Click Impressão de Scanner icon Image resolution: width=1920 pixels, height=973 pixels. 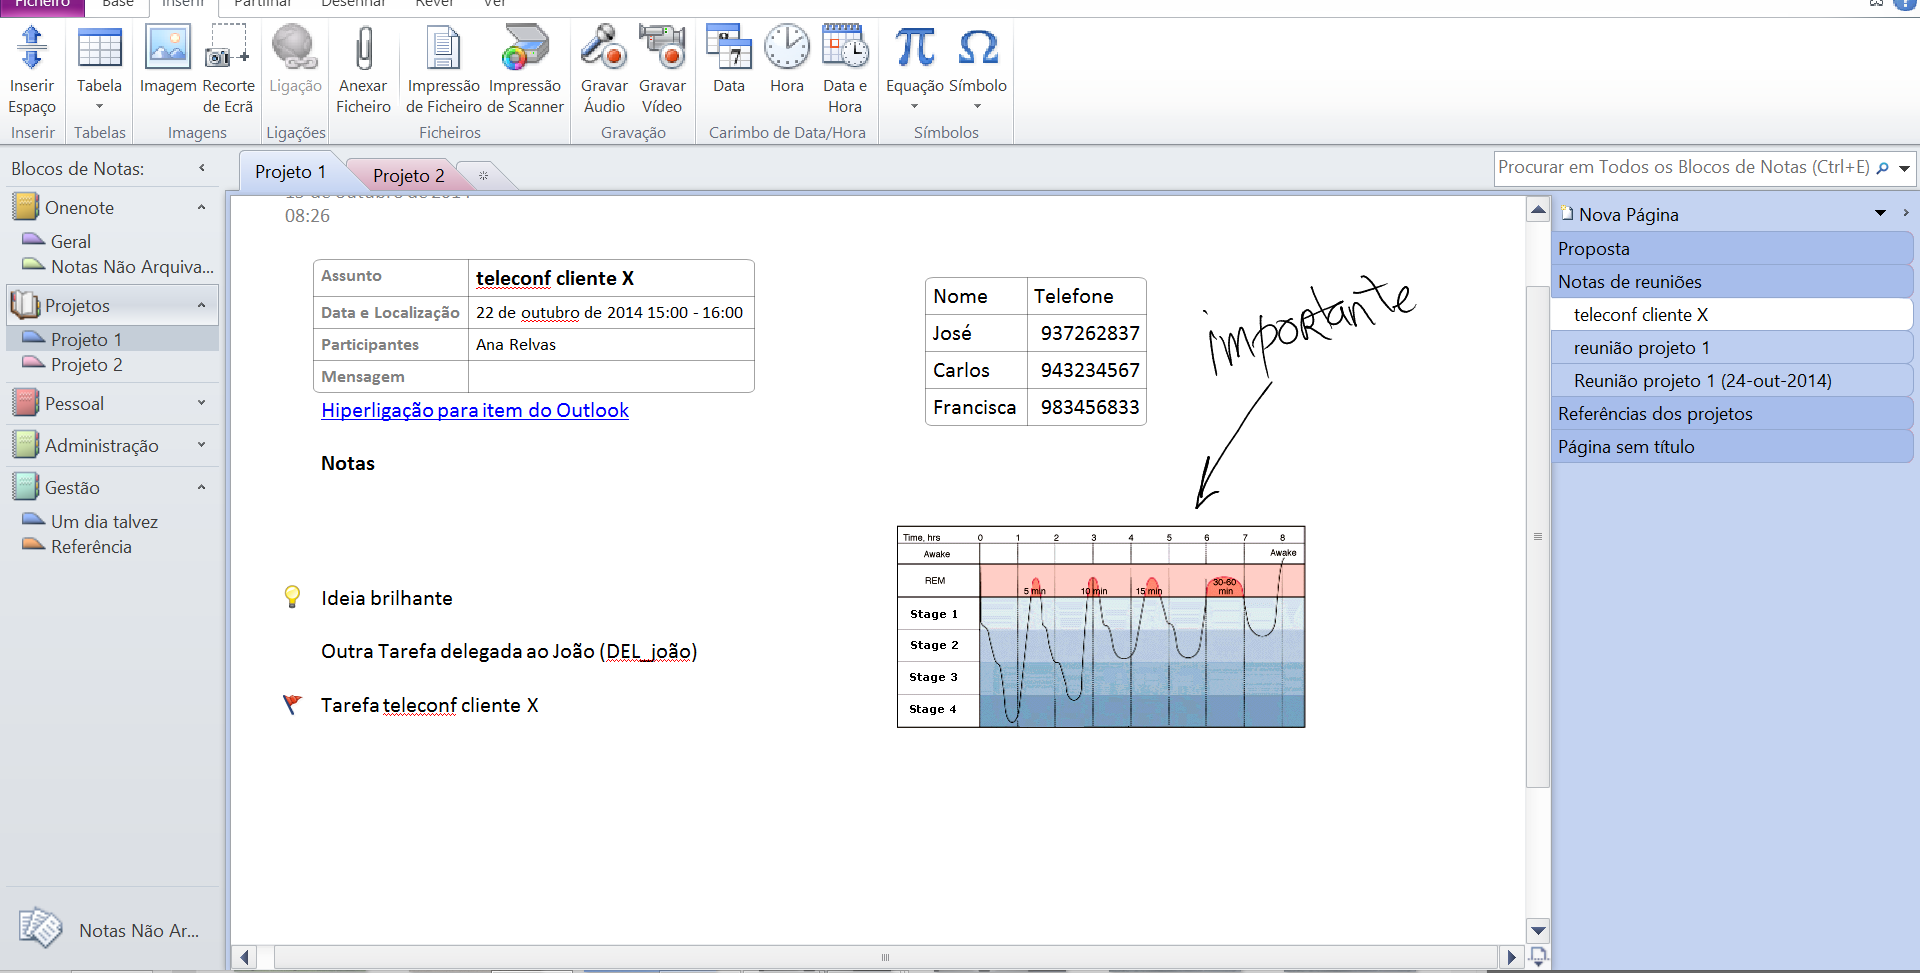[526, 48]
